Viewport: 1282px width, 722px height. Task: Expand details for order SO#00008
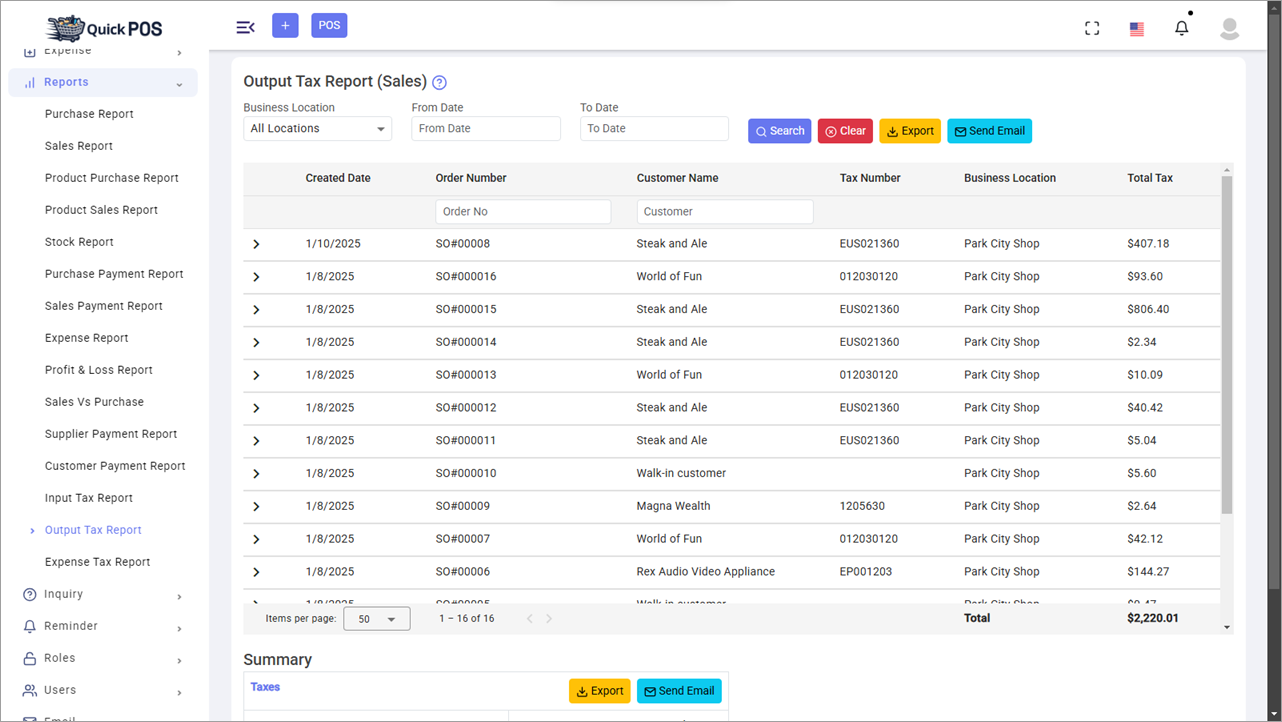(x=256, y=243)
